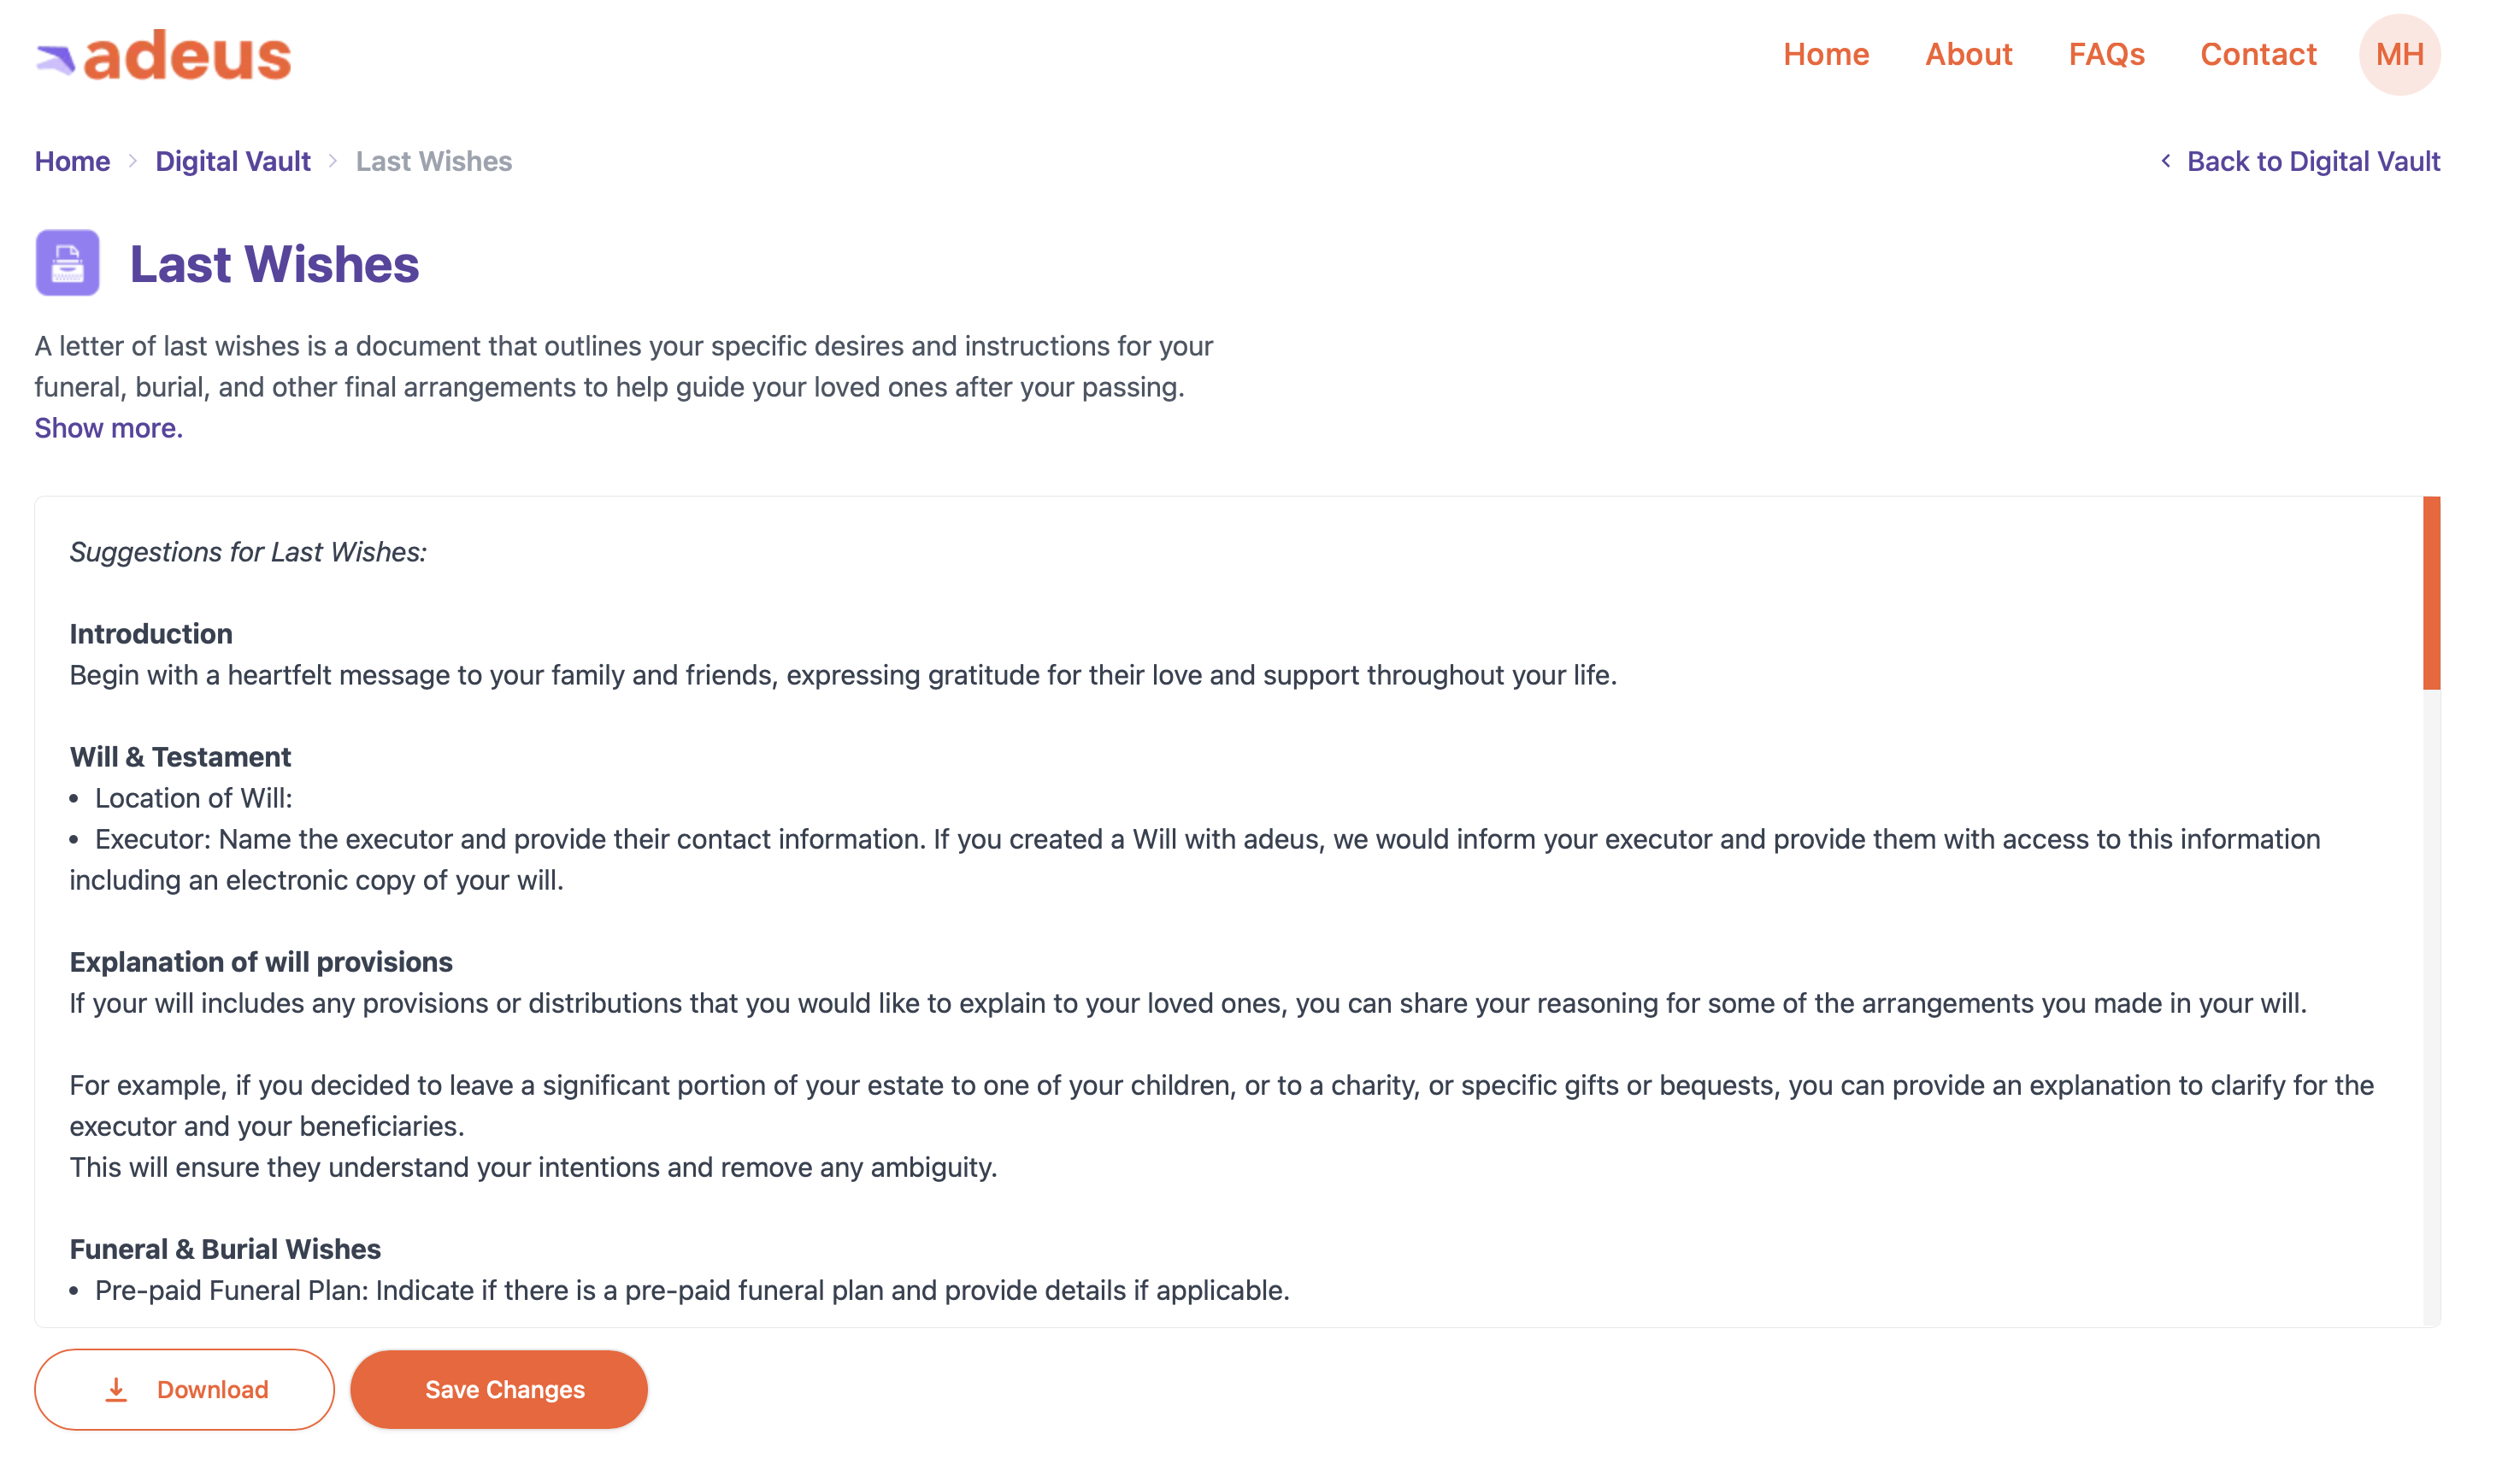Place cursor after Location of Will:
The width and height of the screenshot is (2520, 1458).
tap(296, 798)
